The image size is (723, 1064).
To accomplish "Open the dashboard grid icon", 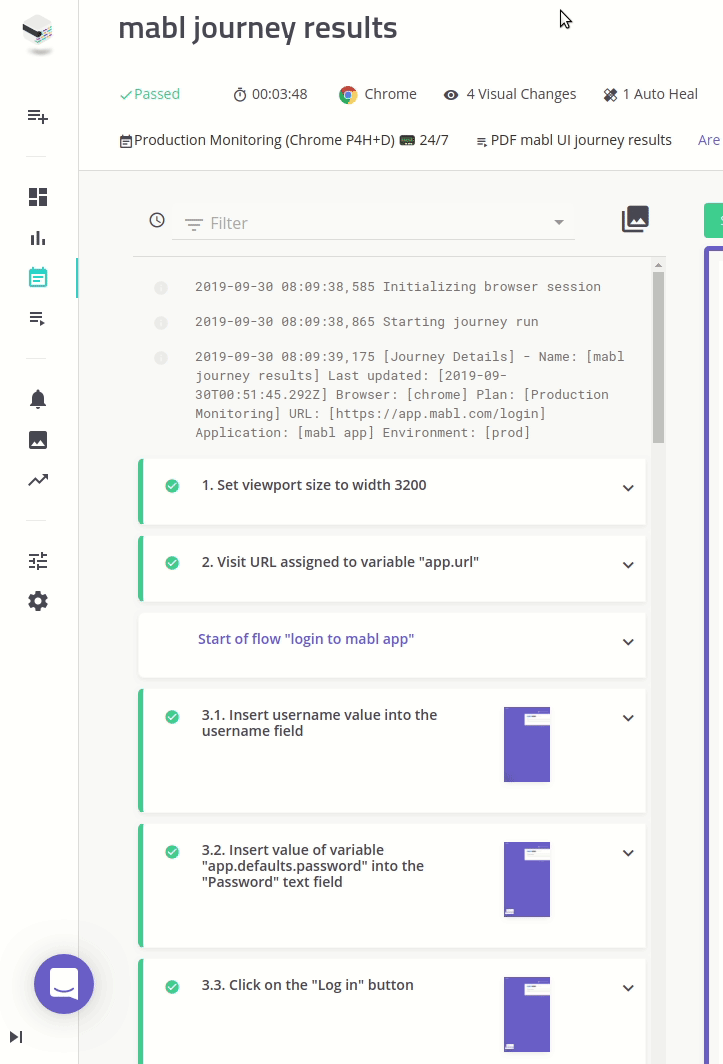I will coord(38,197).
